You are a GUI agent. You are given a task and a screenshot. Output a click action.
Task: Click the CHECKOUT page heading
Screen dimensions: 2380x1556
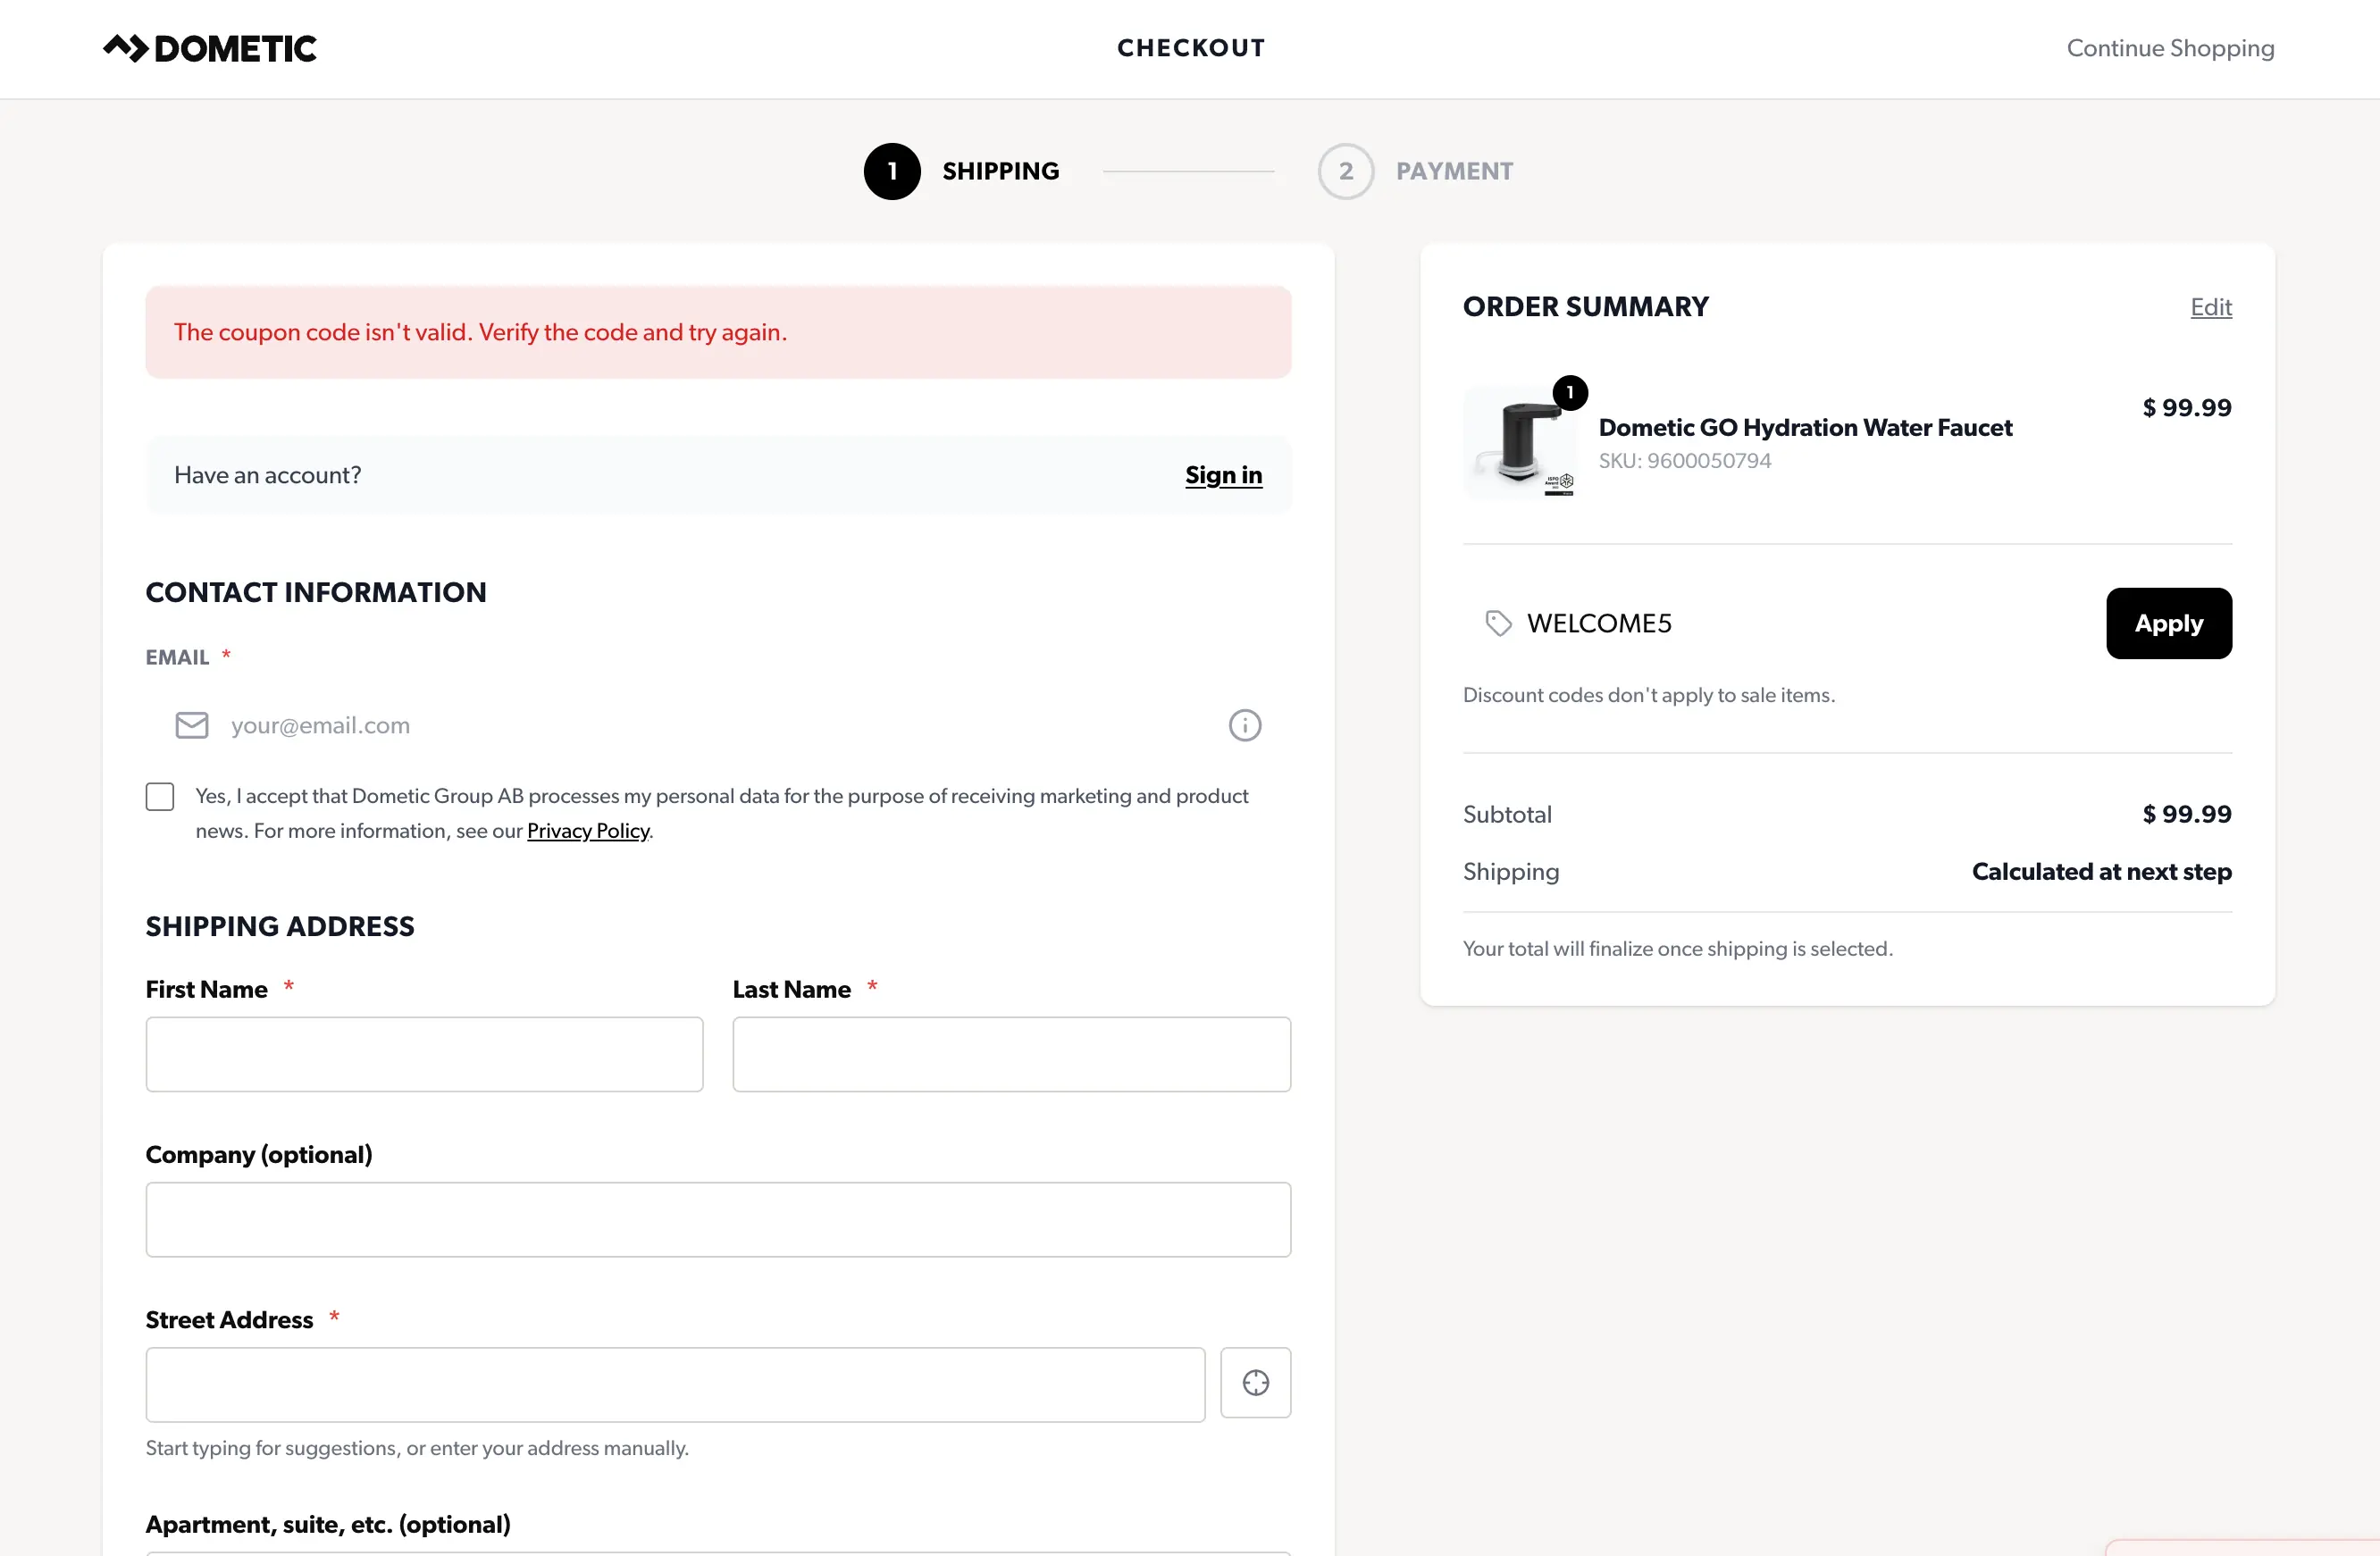tap(1191, 48)
